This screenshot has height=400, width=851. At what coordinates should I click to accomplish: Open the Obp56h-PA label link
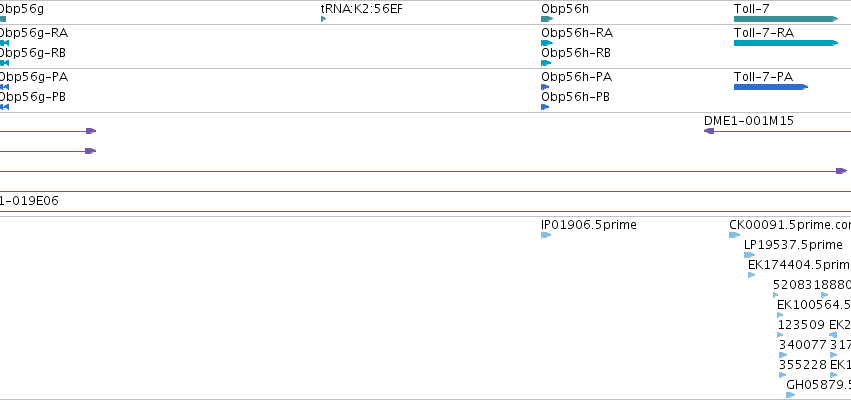tap(576, 77)
